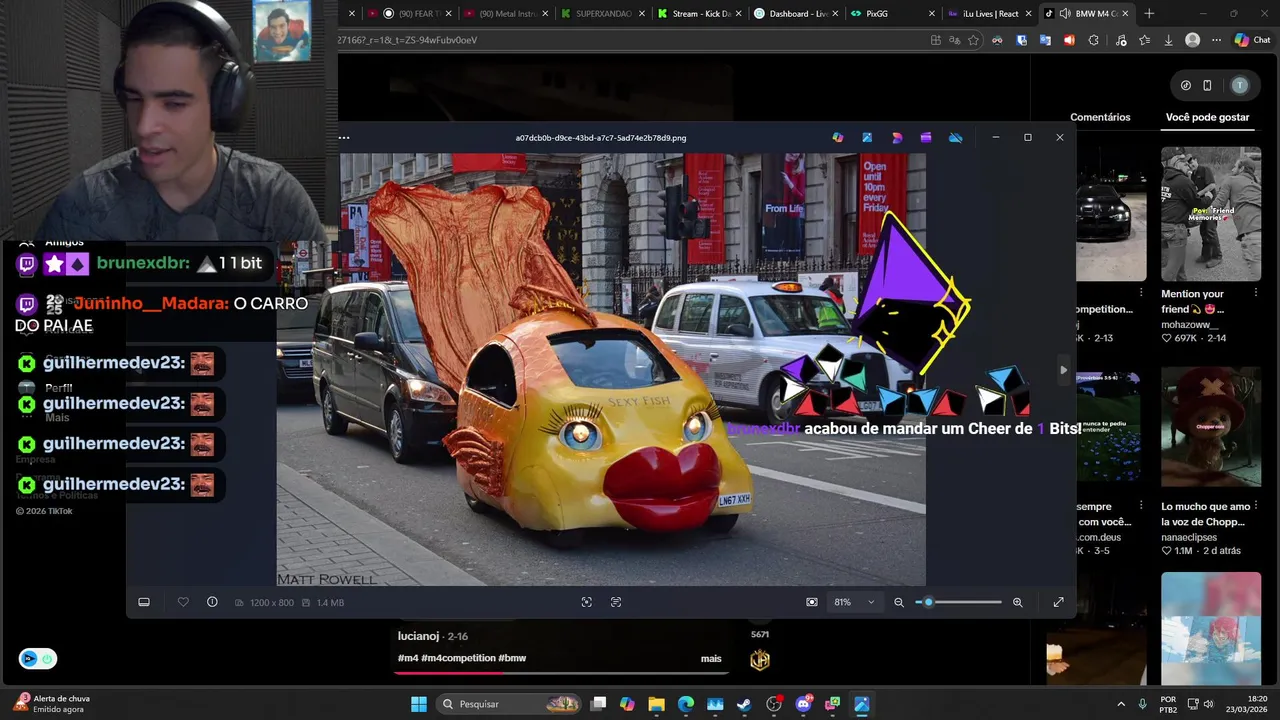Open Discord from the taskbar

point(803,704)
